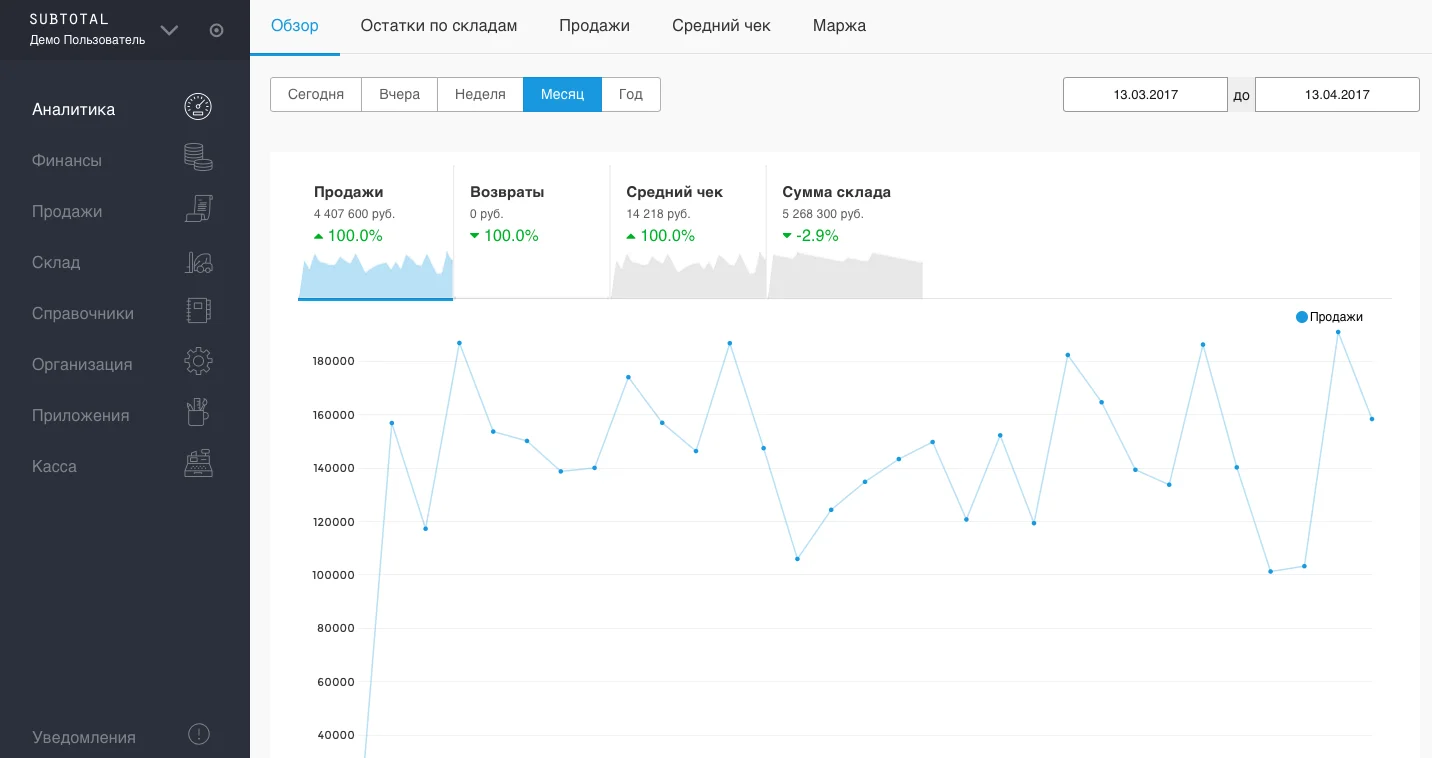Toggle the Продажи legend color dot
The image size is (1432, 758).
coord(1302,317)
